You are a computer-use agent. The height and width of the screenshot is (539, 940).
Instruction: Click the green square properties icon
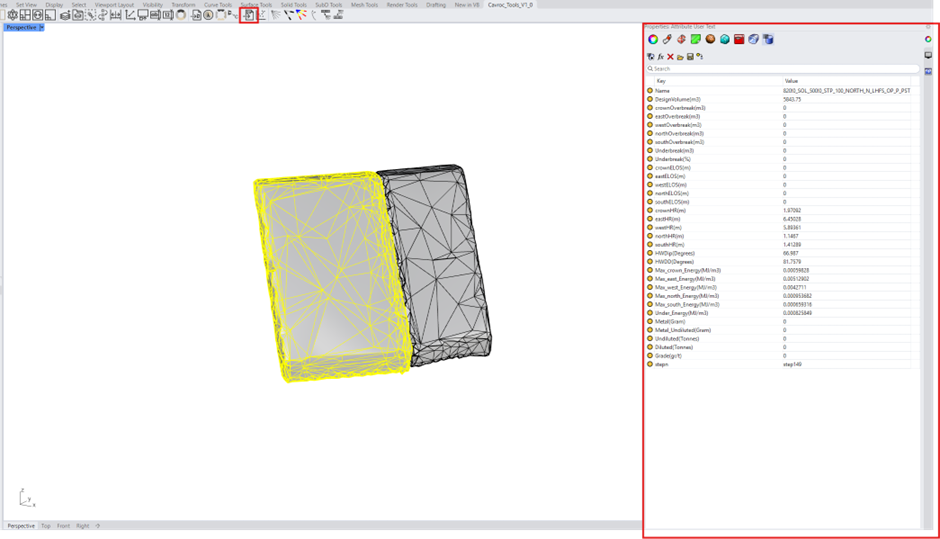[x=695, y=40]
